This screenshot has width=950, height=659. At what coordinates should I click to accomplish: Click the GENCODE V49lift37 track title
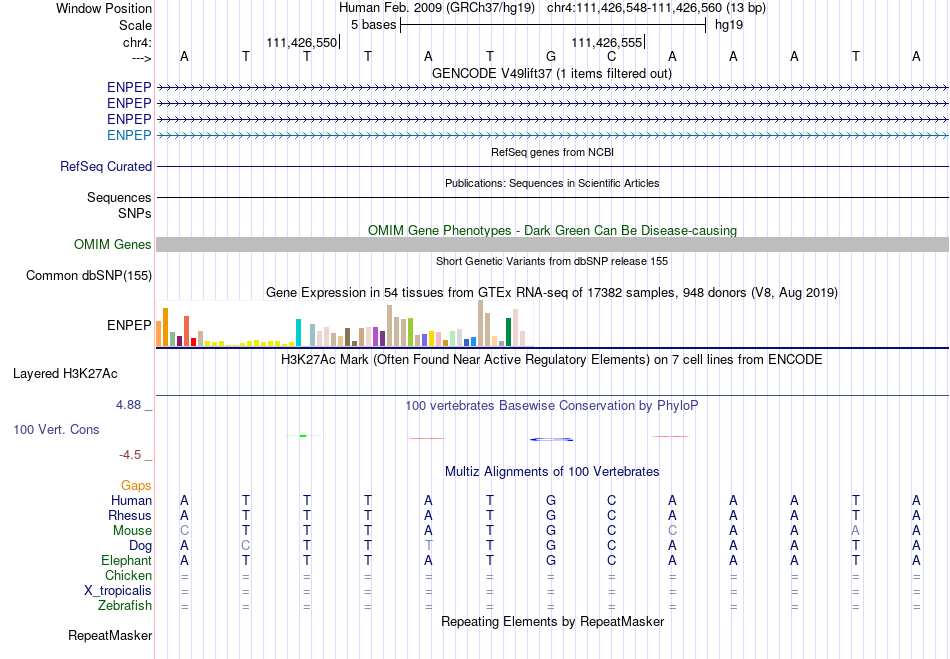552,74
